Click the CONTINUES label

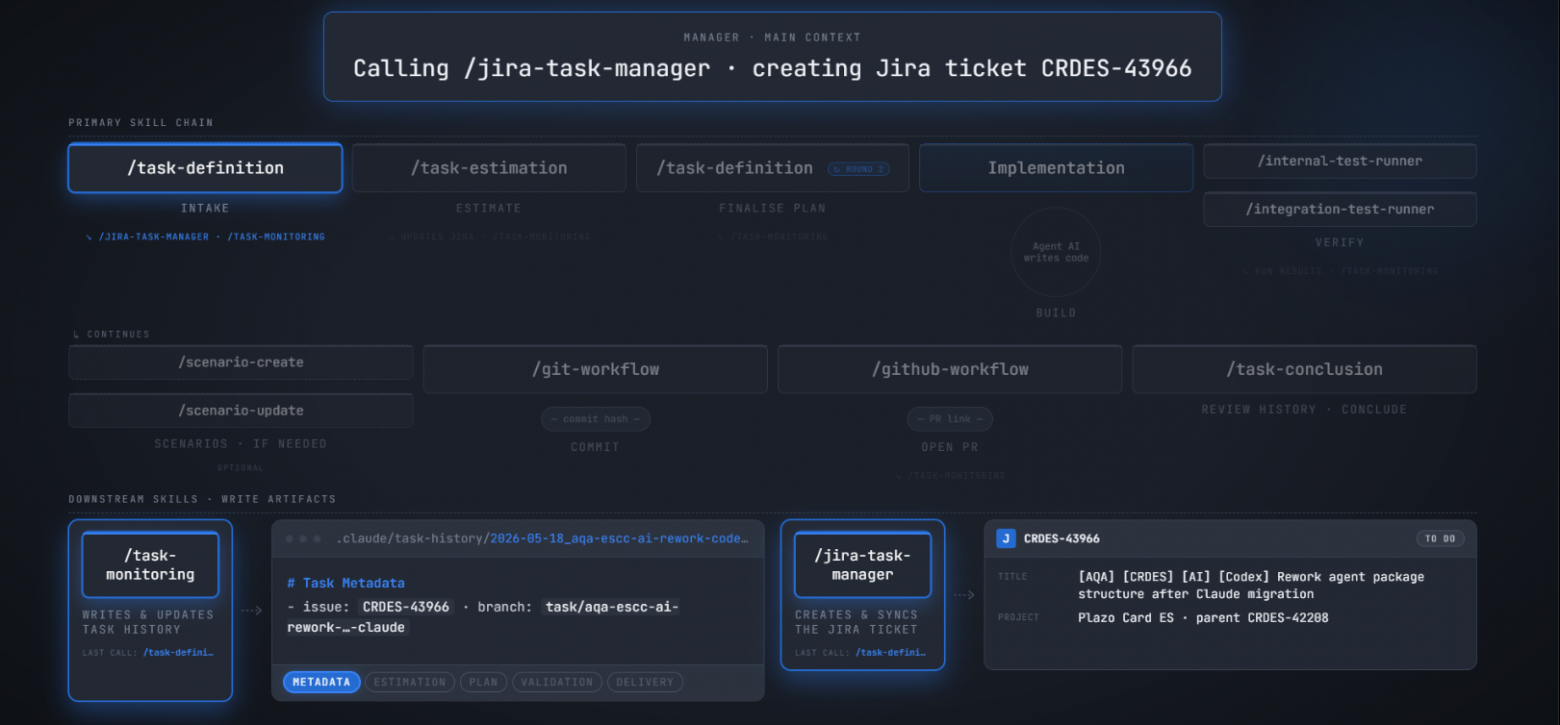111,334
